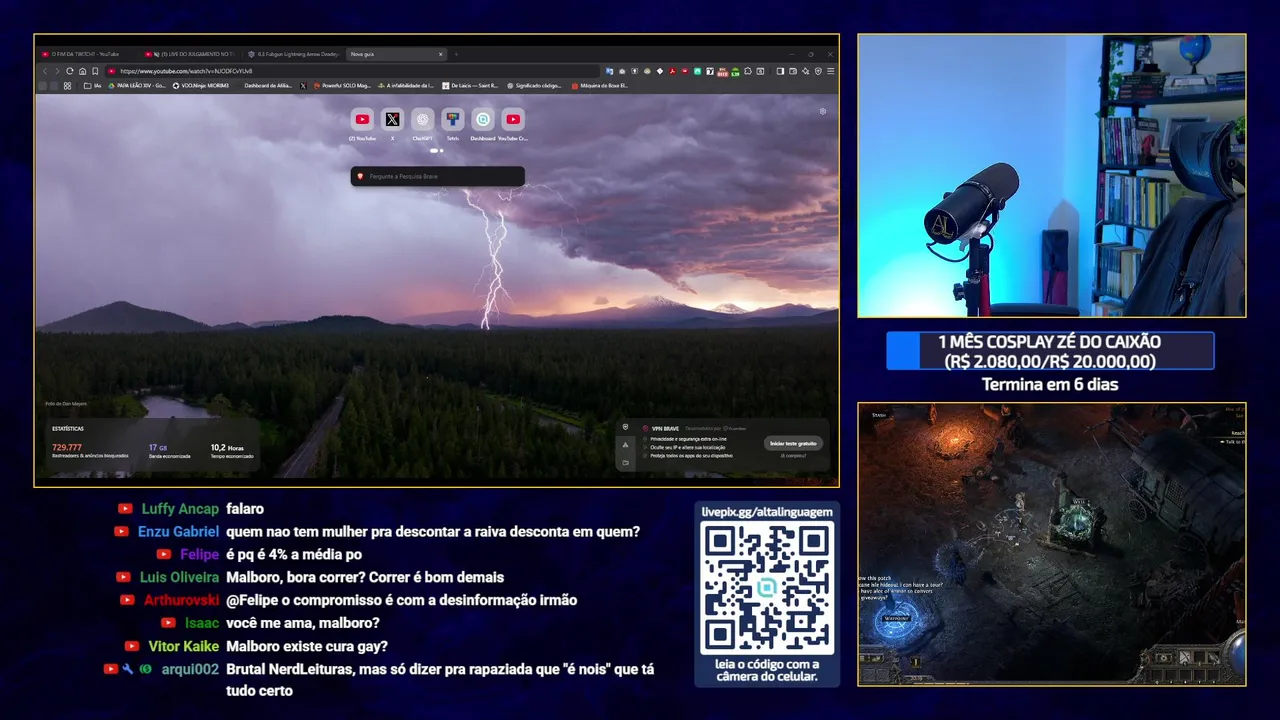Click the '10,2 Horas' time saved statistic
1280x720 pixels.
(227, 447)
